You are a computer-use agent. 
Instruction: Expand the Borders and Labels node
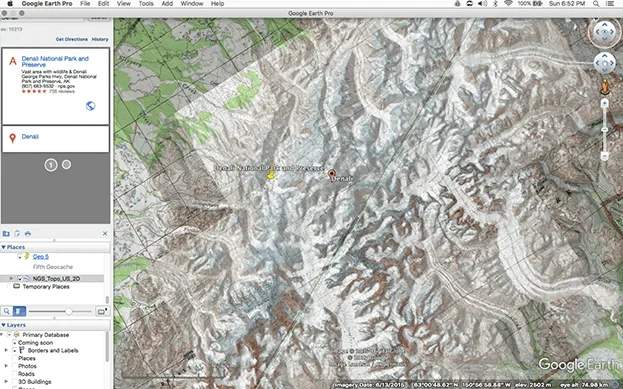click(6, 350)
